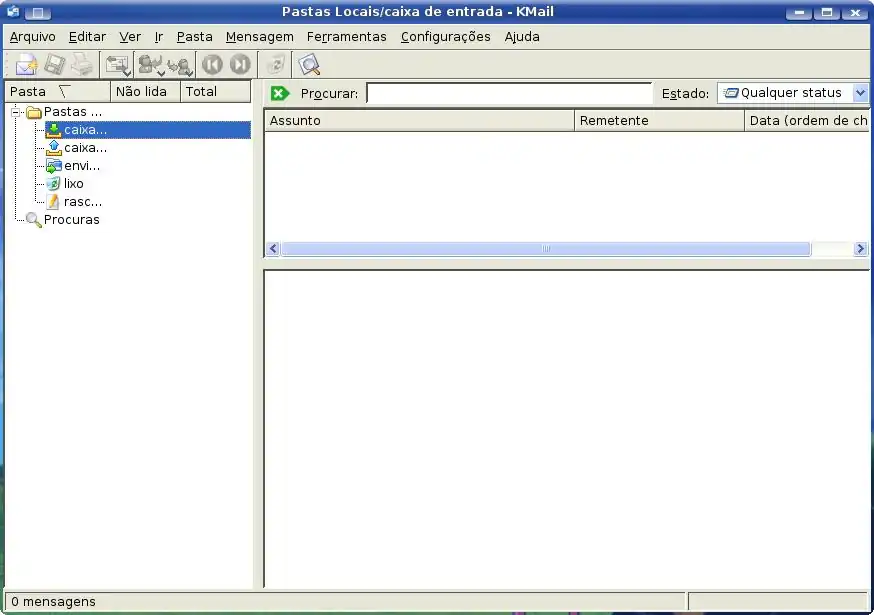This screenshot has width=874, height=615.
Task: Clear the quick search with green X icon
Action: [280, 93]
